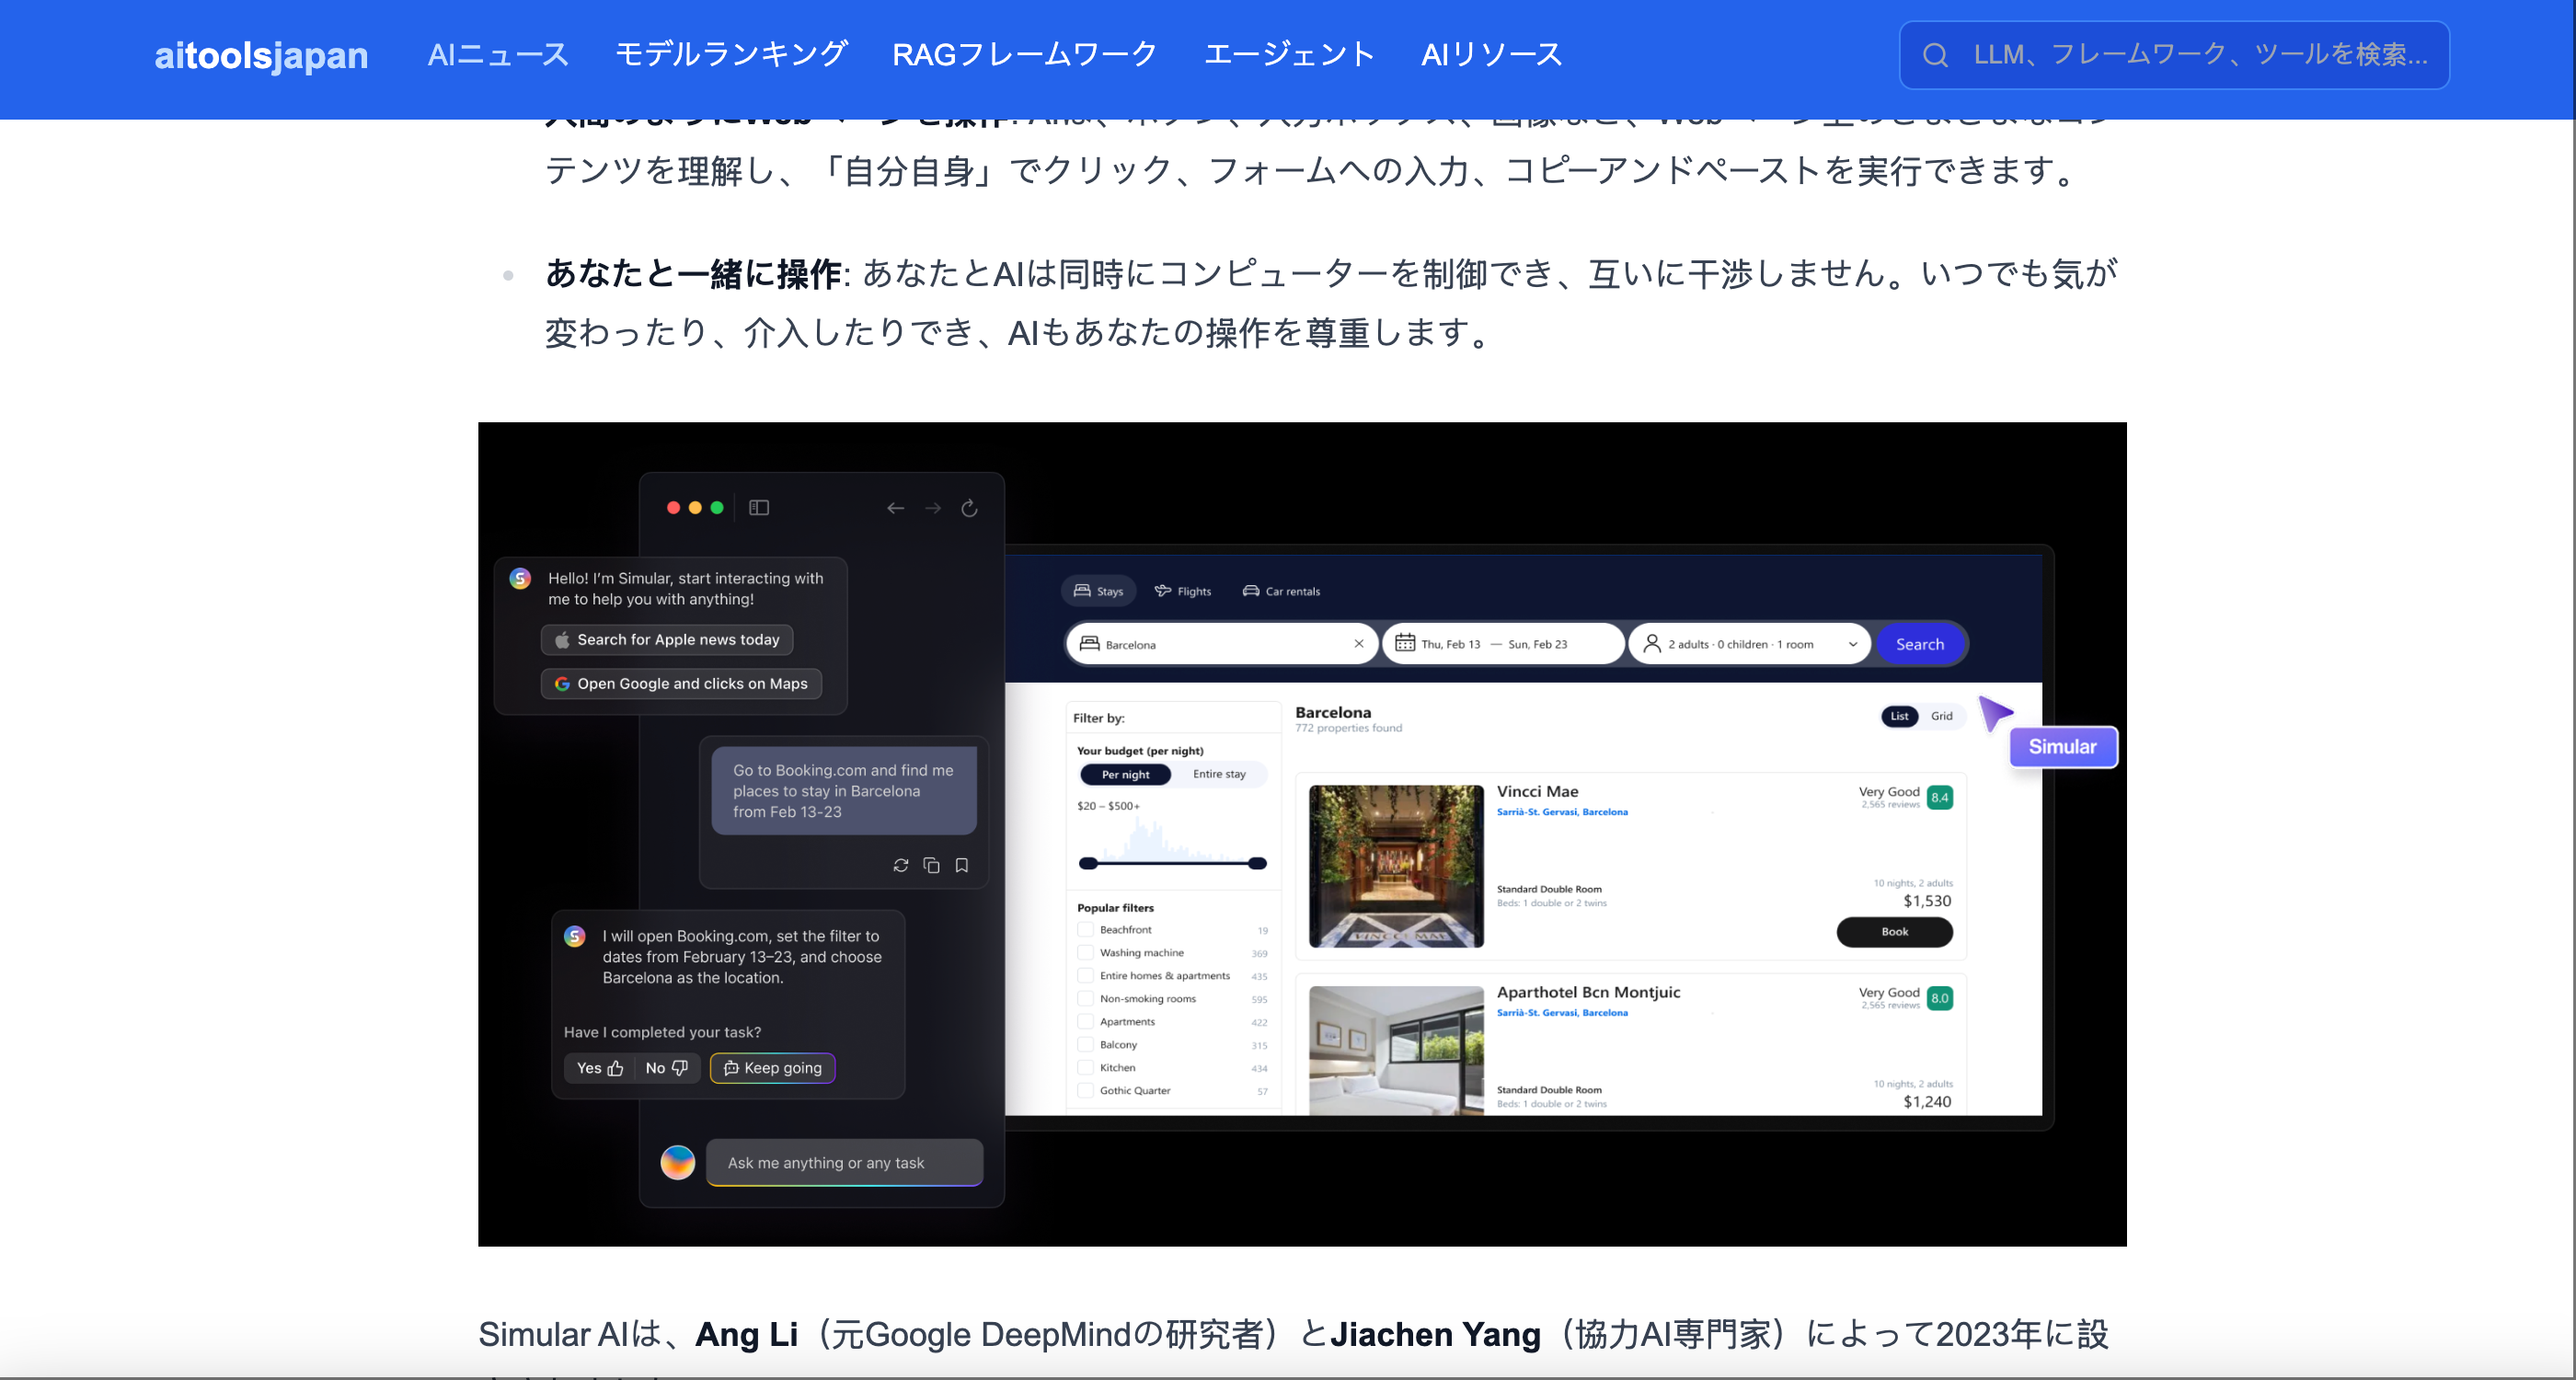Click the reload icon in Simular window
The width and height of the screenshot is (2576, 1380).
point(969,508)
